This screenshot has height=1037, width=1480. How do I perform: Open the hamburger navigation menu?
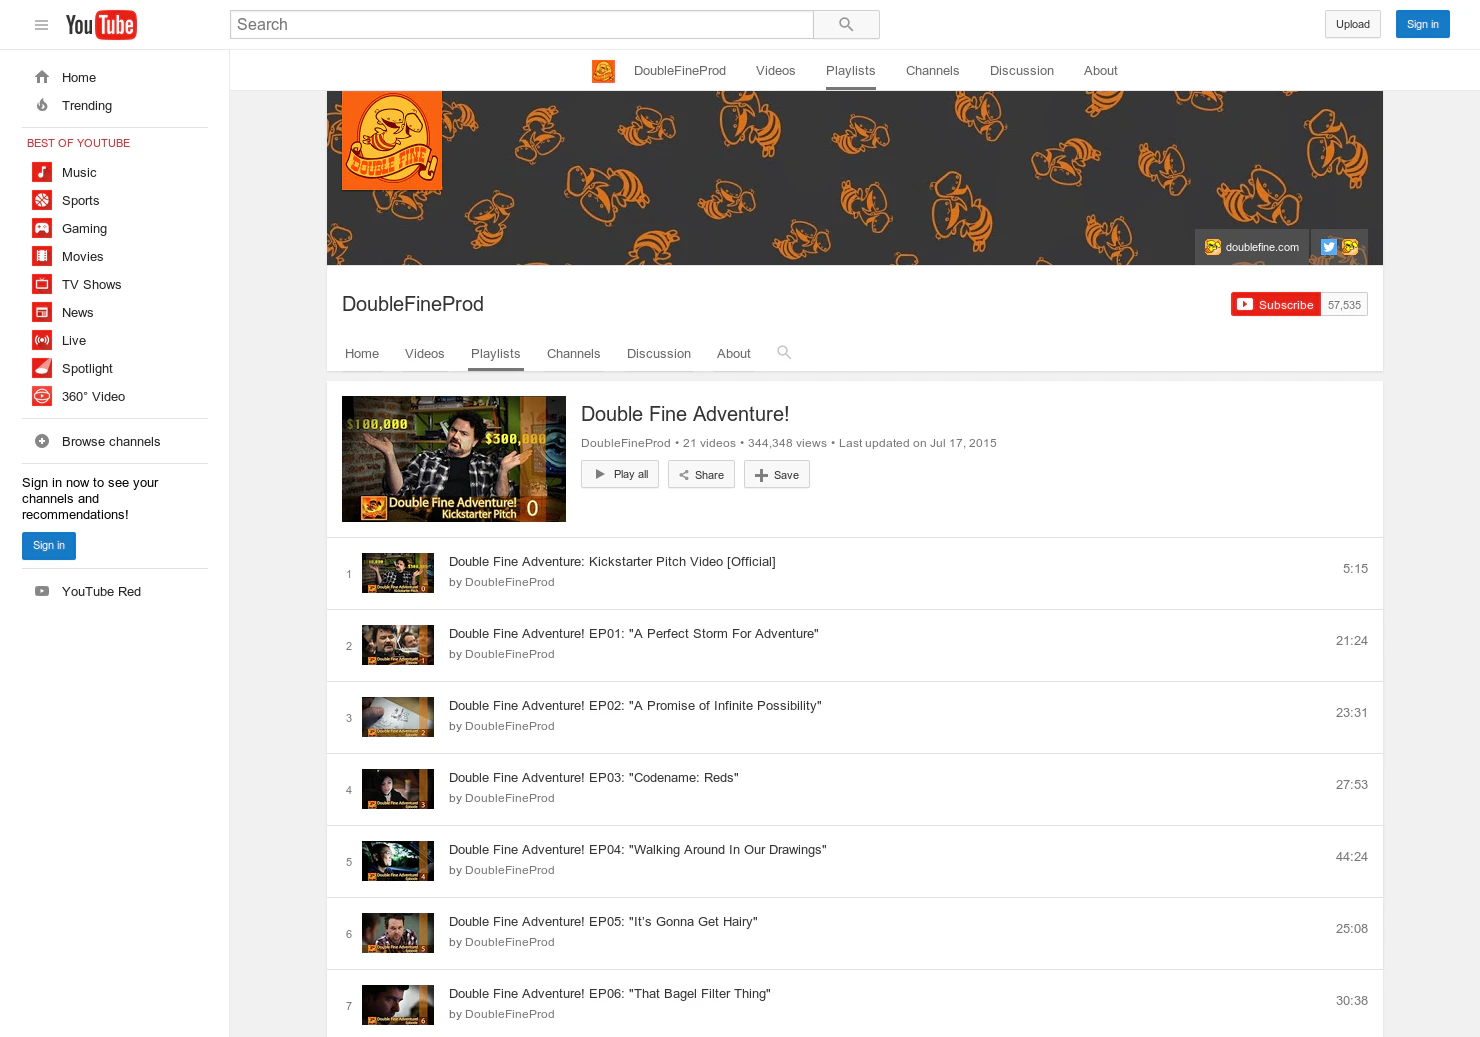tap(41, 24)
